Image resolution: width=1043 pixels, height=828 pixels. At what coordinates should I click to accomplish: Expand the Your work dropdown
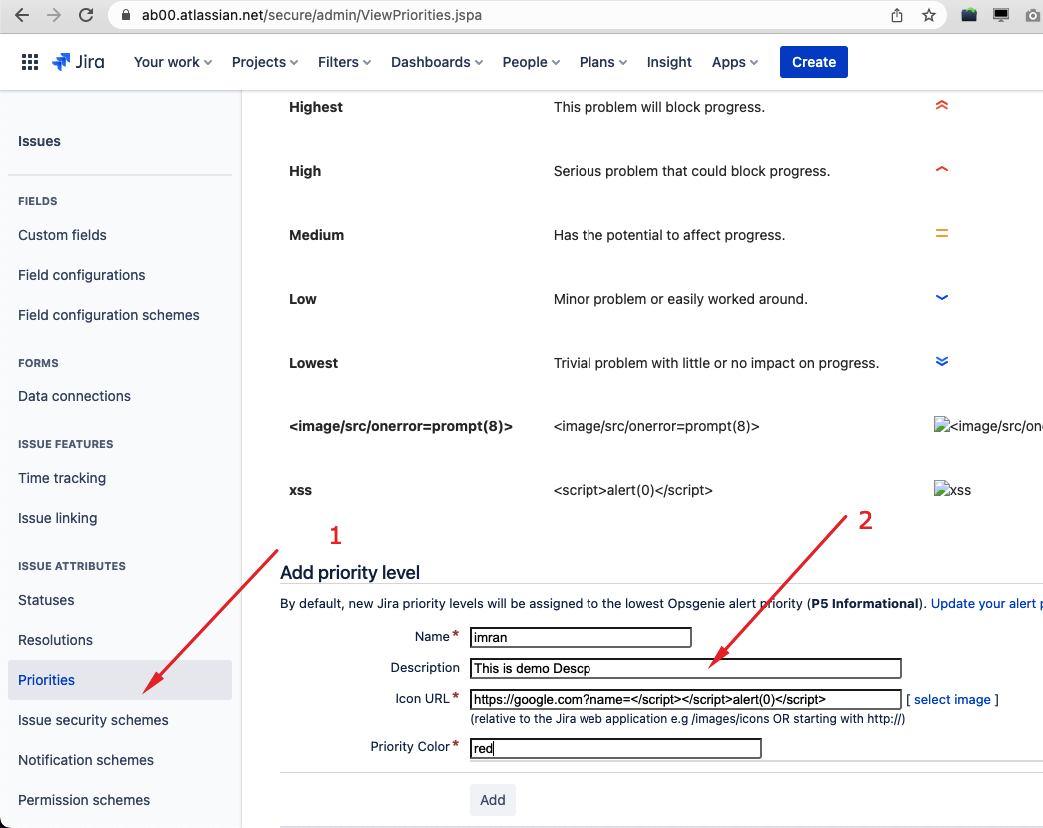point(172,62)
